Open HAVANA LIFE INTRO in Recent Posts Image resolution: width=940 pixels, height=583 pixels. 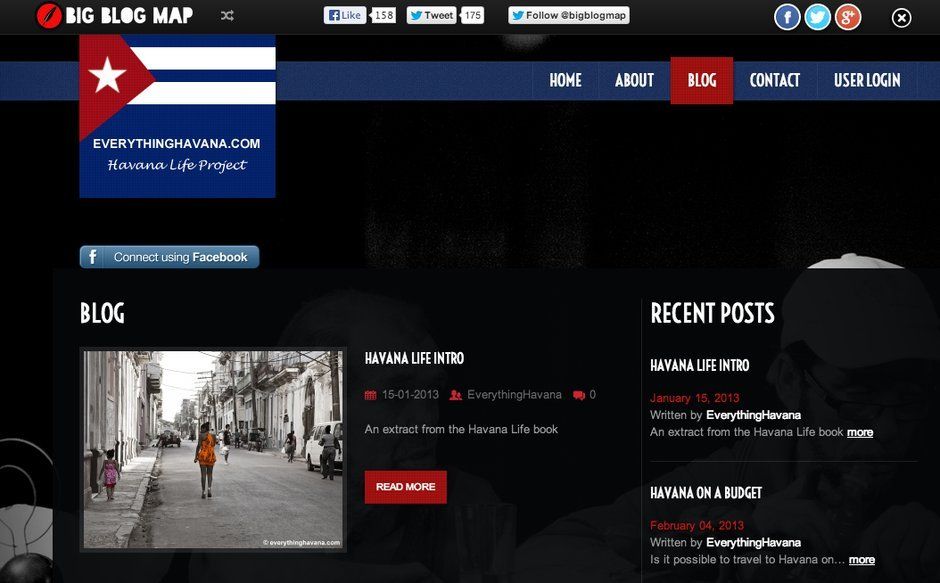[x=700, y=365]
